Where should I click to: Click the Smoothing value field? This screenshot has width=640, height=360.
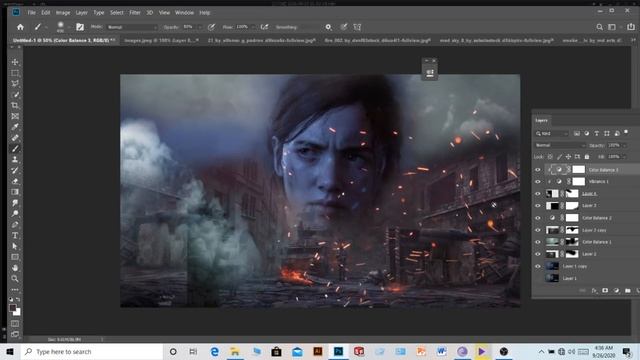coord(310,27)
